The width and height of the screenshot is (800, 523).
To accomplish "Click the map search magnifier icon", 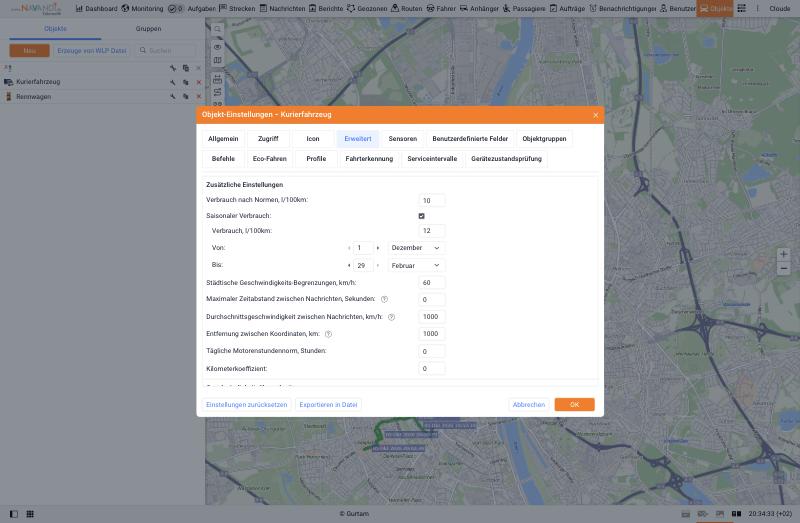I will coord(217,29).
